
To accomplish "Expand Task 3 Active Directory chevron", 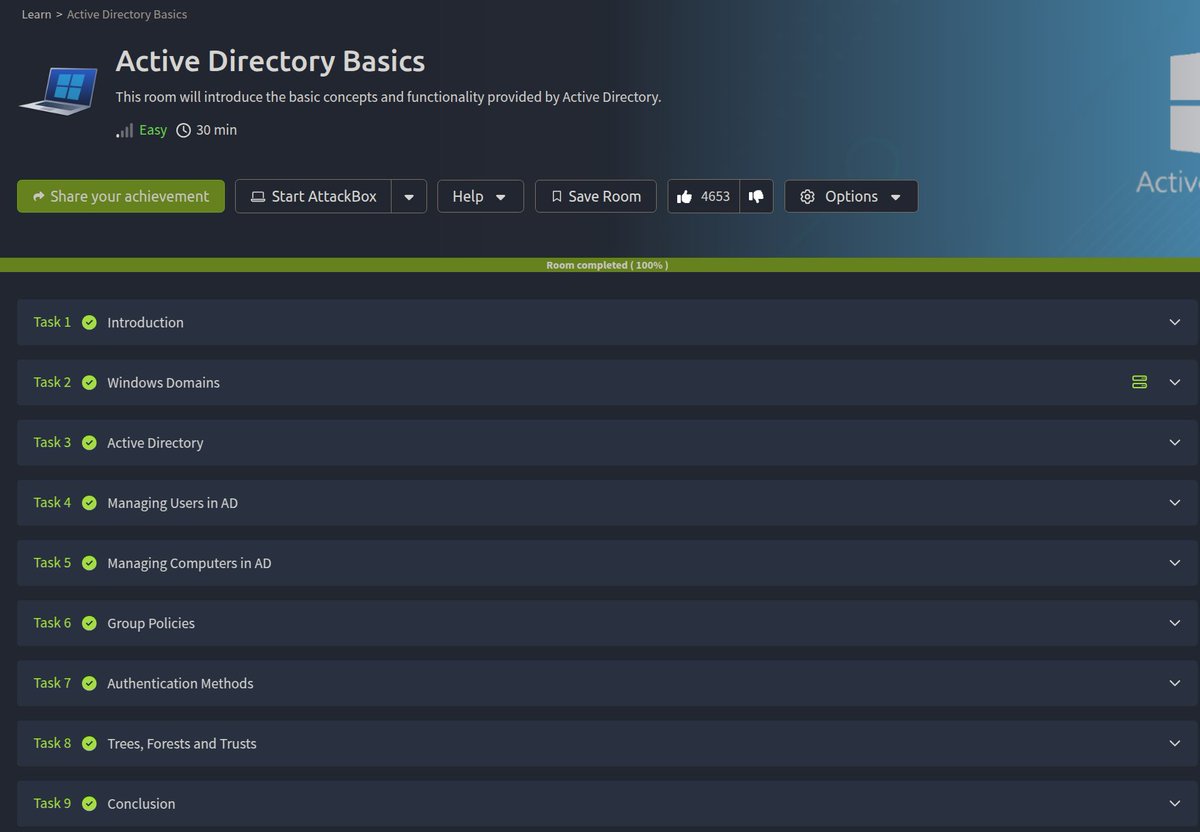I will click(1175, 442).
